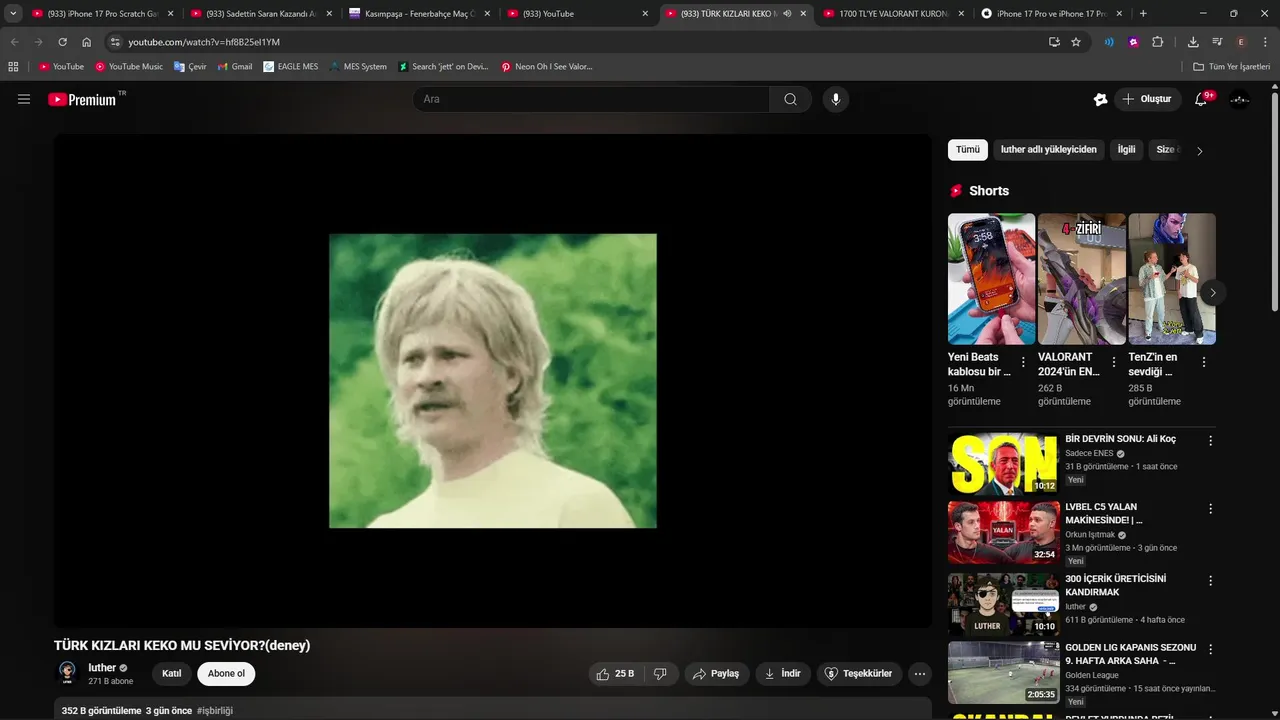
Task: Open options for BİR DEVRİN SONU video
Action: tap(1210, 441)
